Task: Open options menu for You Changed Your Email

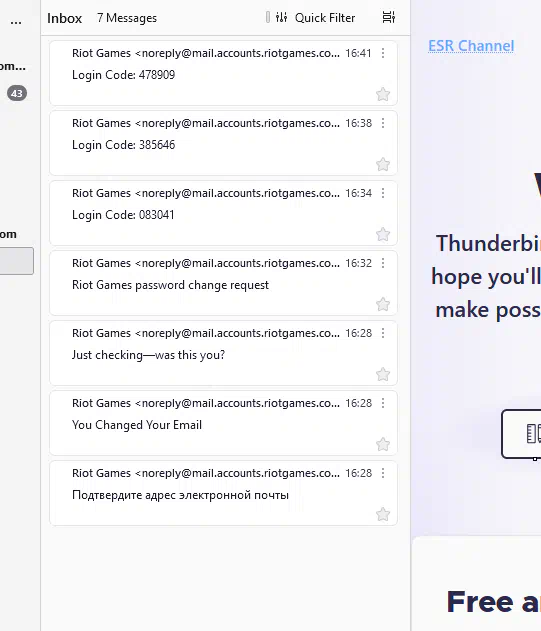Action: coord(383,403)
